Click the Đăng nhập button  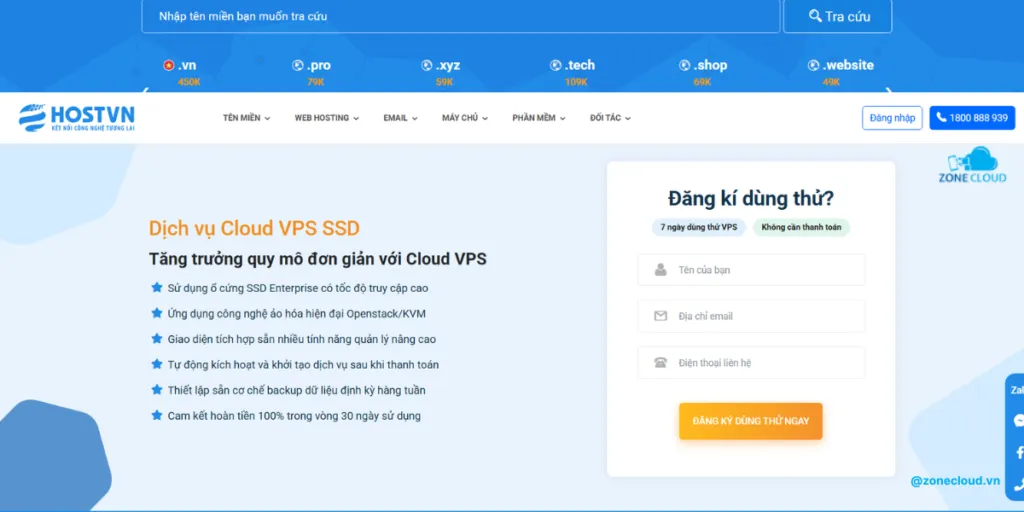tap(892, 118)
